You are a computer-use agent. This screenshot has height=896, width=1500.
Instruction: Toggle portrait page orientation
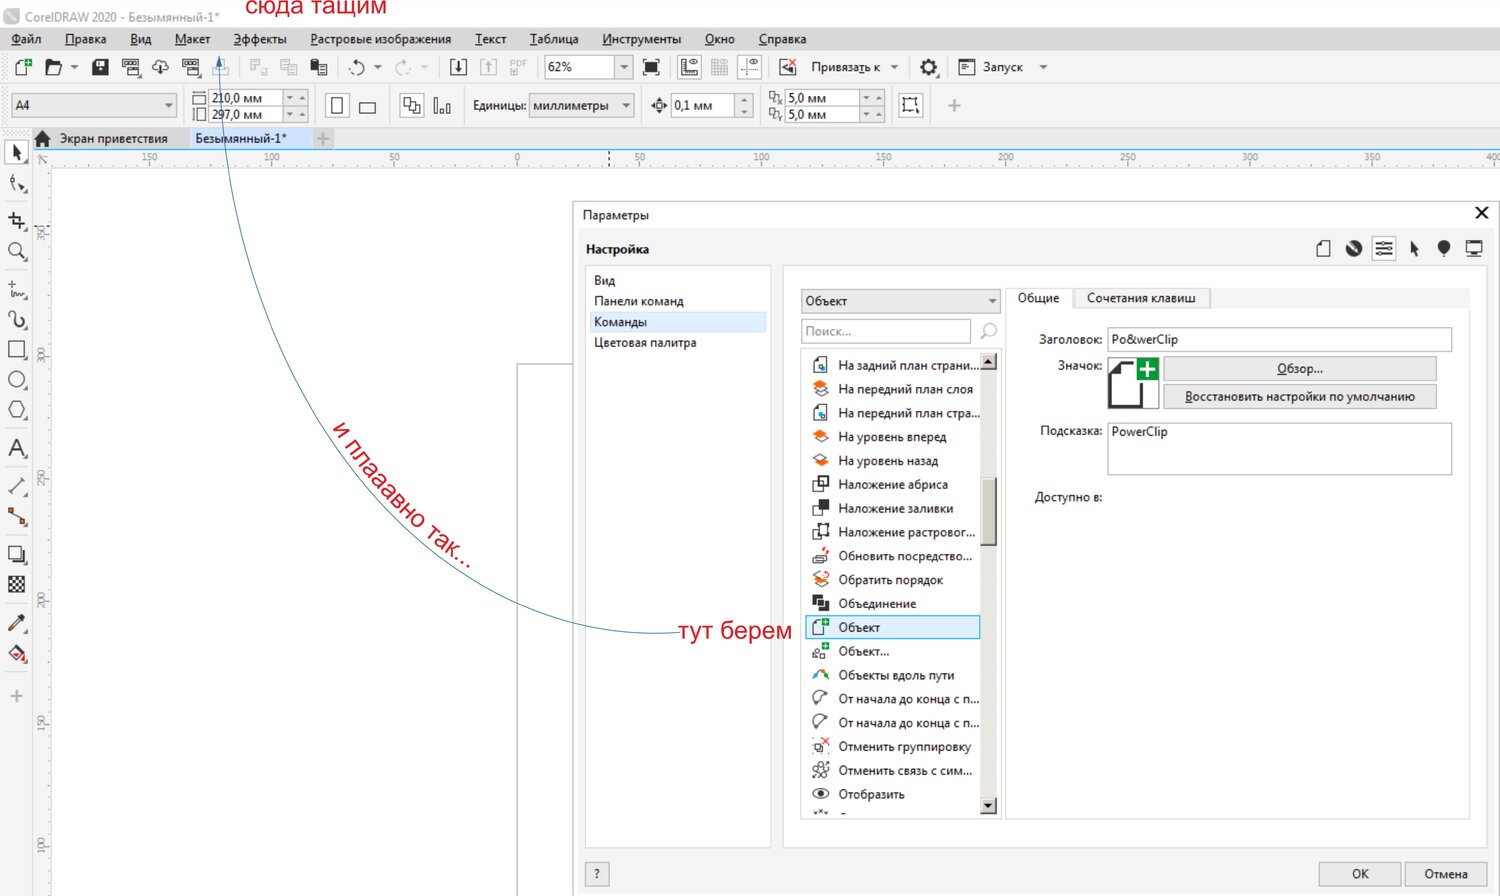click(337, 105)
